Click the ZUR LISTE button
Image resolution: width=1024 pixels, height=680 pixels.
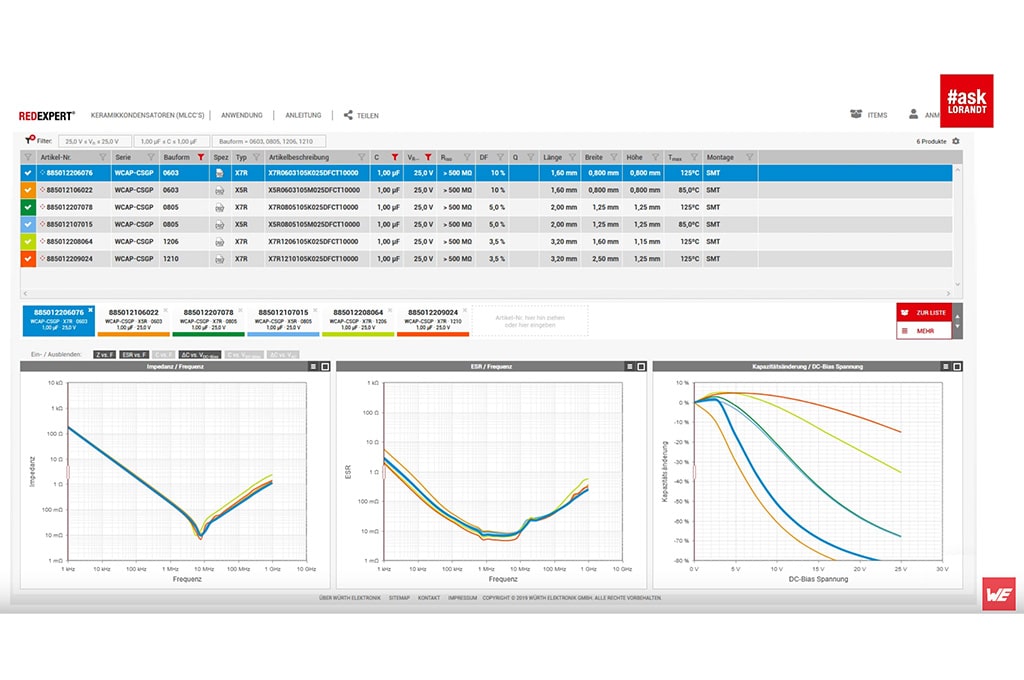[924, 312]
